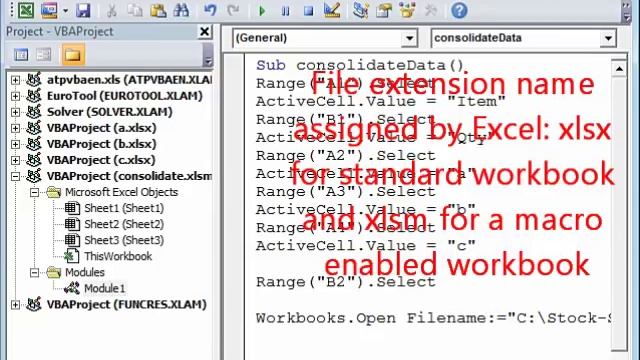Viewport: 640px width, 360px height.
Task: Click the Range("B2").Select code line
Action: pos(346,282)
